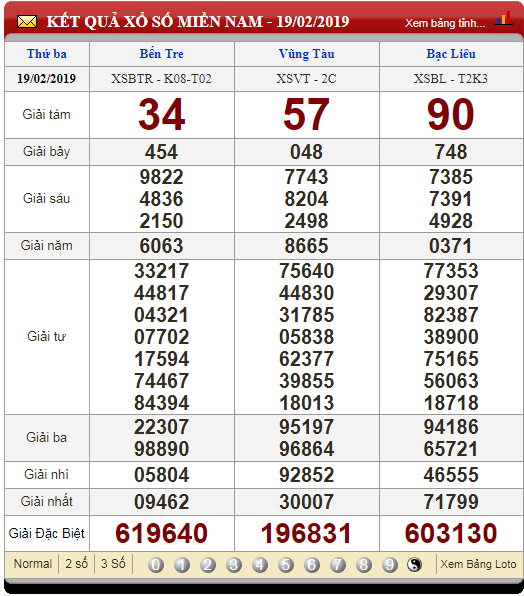Viewport: 524px width, 596px height.
Task: Open the Vũng Tàu province link
Action: (x=306, y=54)
